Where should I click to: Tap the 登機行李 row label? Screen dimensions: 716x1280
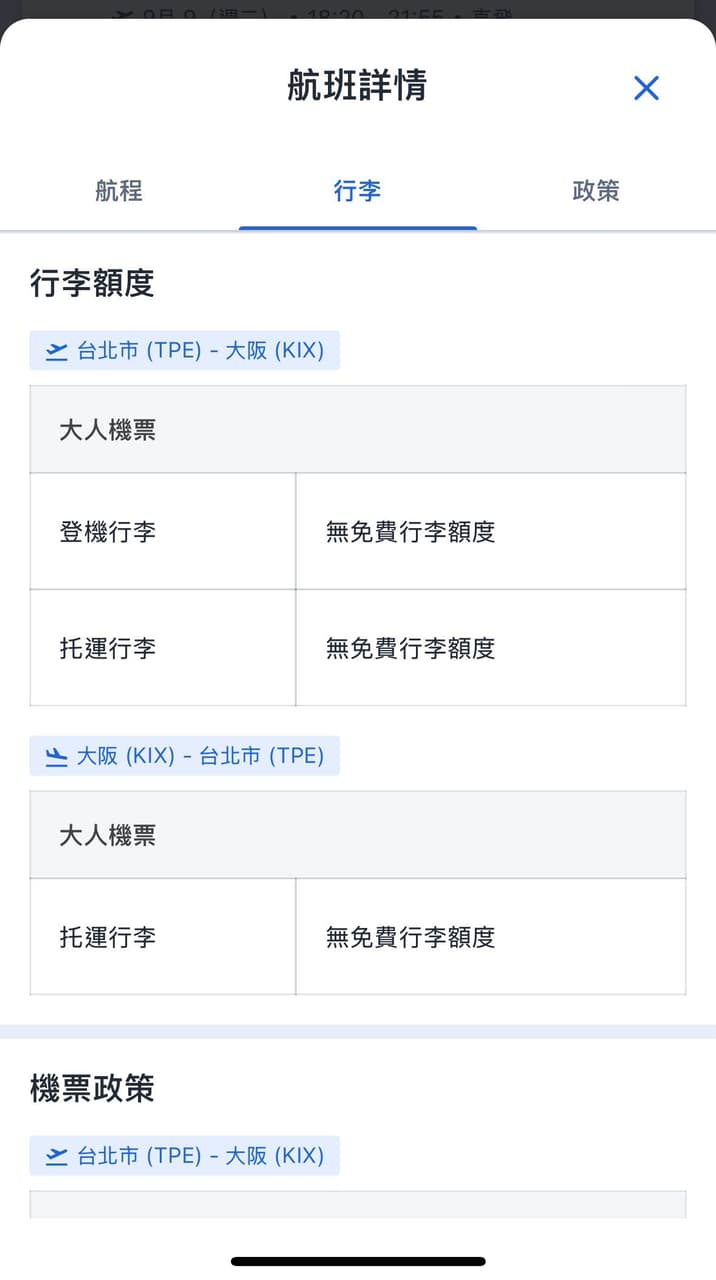108,532
